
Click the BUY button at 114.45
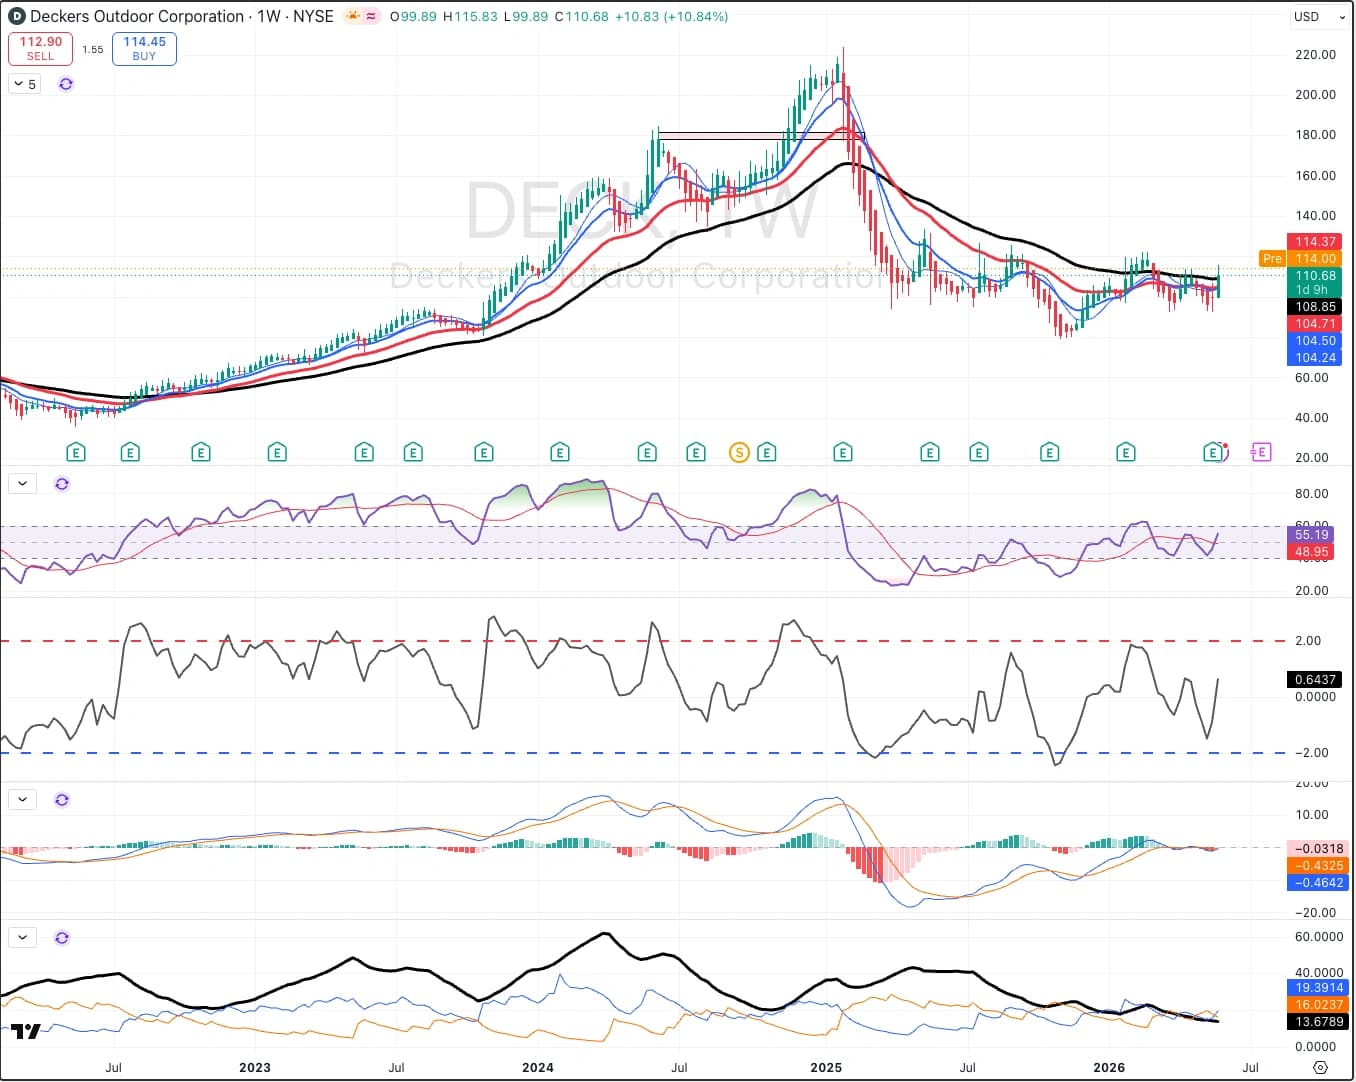point(144,49)
